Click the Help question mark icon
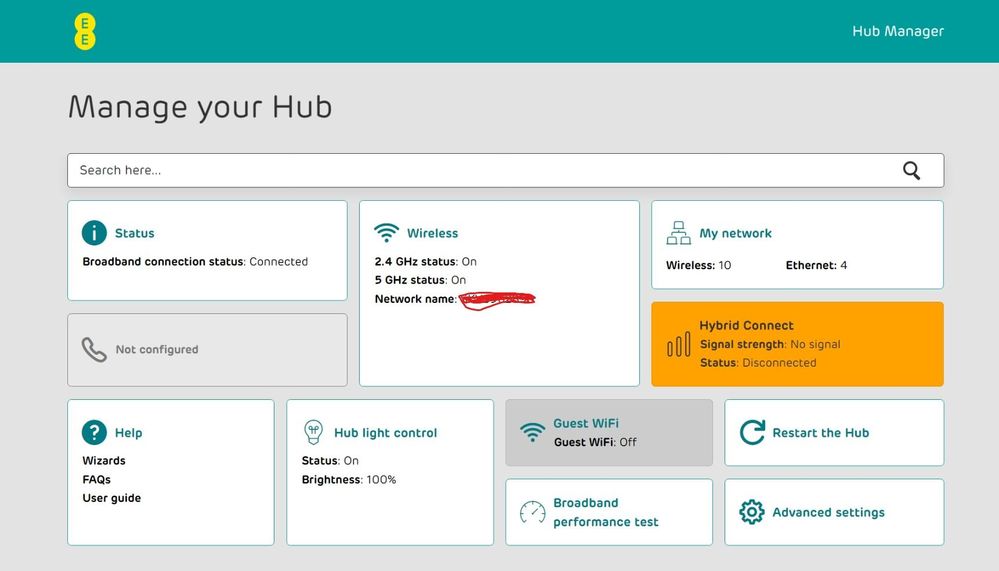This screenshot has height=571, width=999. coord(94,432)
